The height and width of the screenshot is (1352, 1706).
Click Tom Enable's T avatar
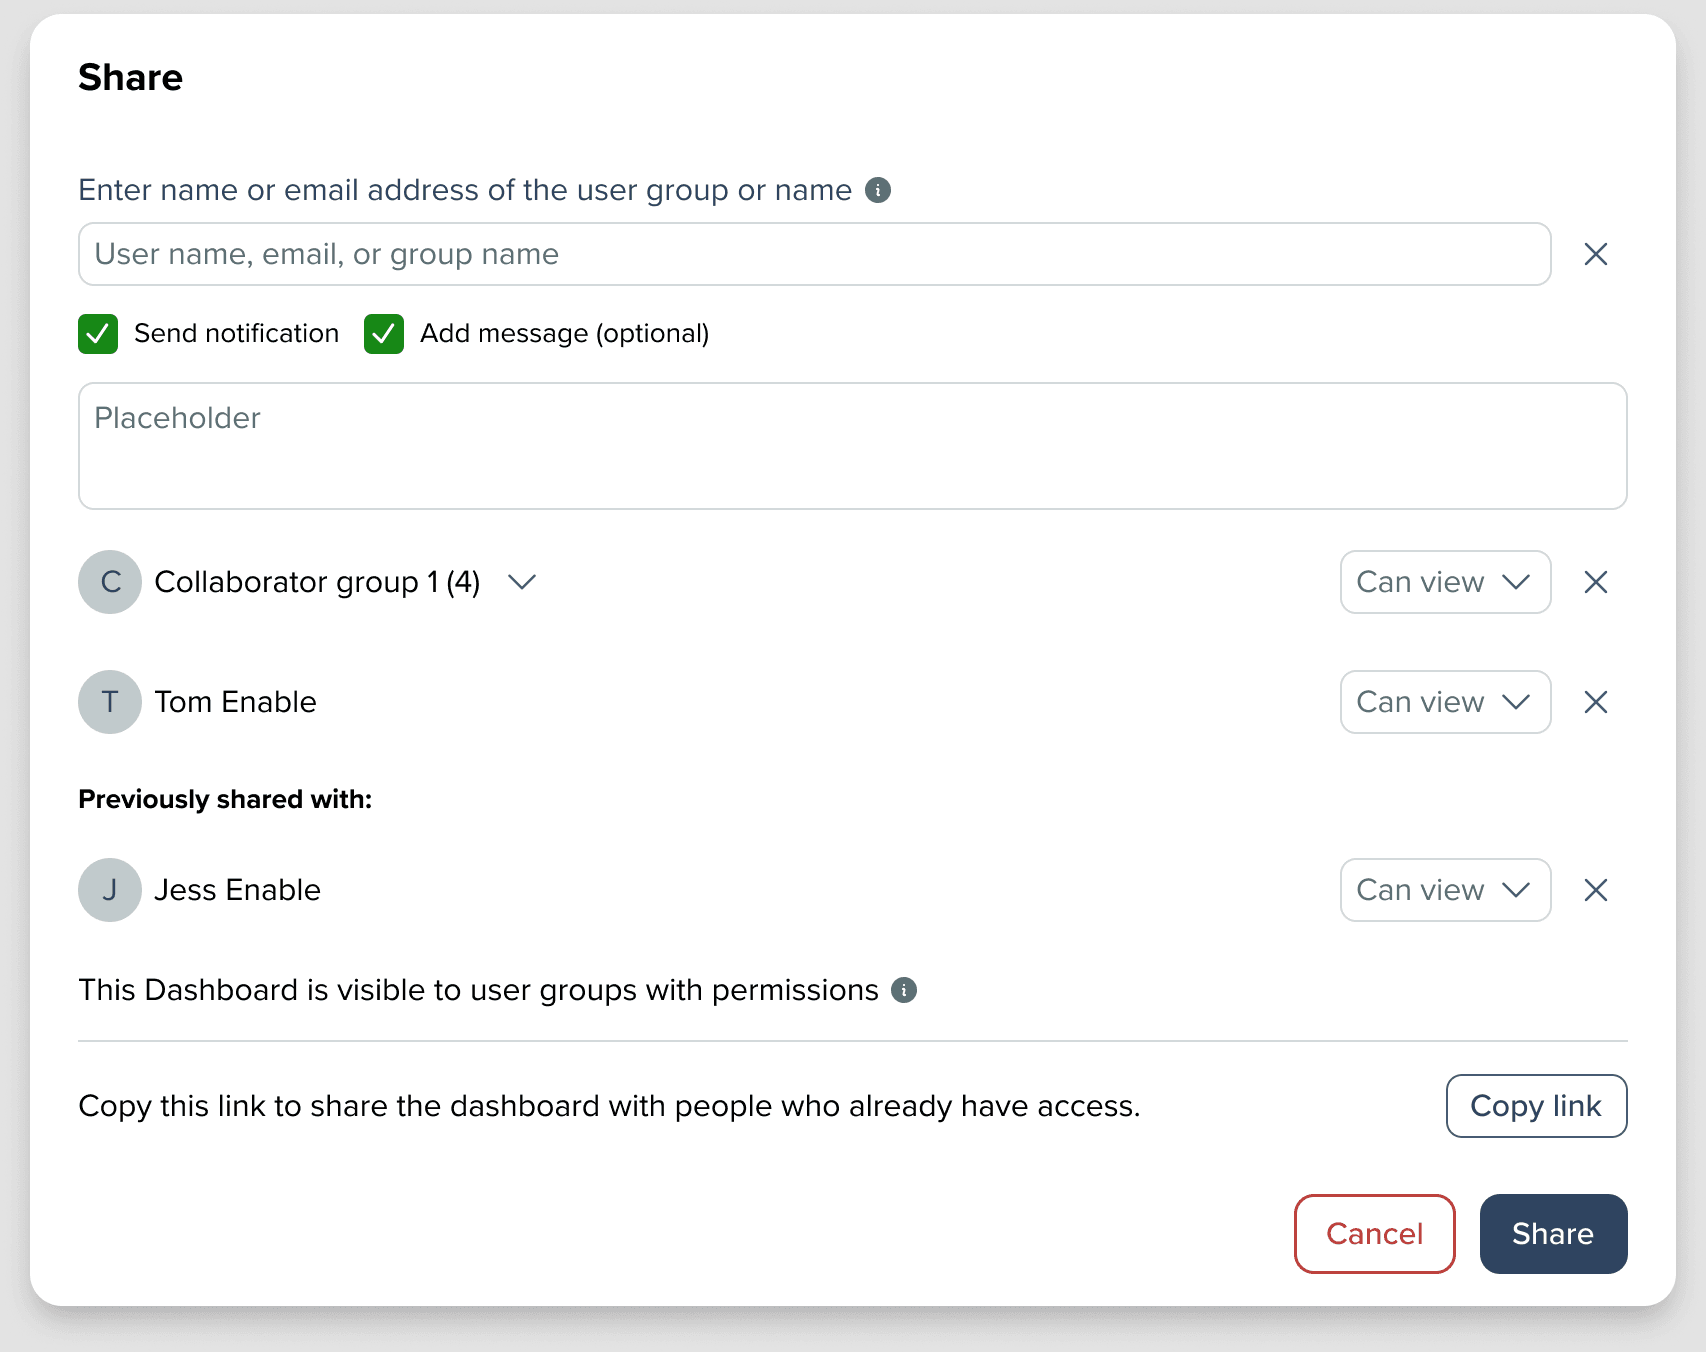tap(110, 702)
